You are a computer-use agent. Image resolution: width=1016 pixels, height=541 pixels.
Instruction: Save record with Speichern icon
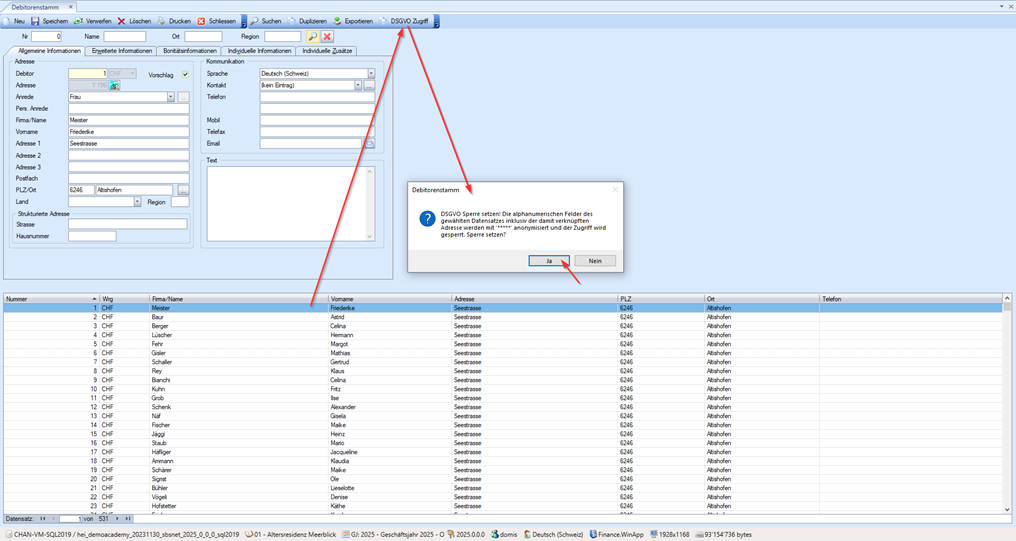(36, 21)
